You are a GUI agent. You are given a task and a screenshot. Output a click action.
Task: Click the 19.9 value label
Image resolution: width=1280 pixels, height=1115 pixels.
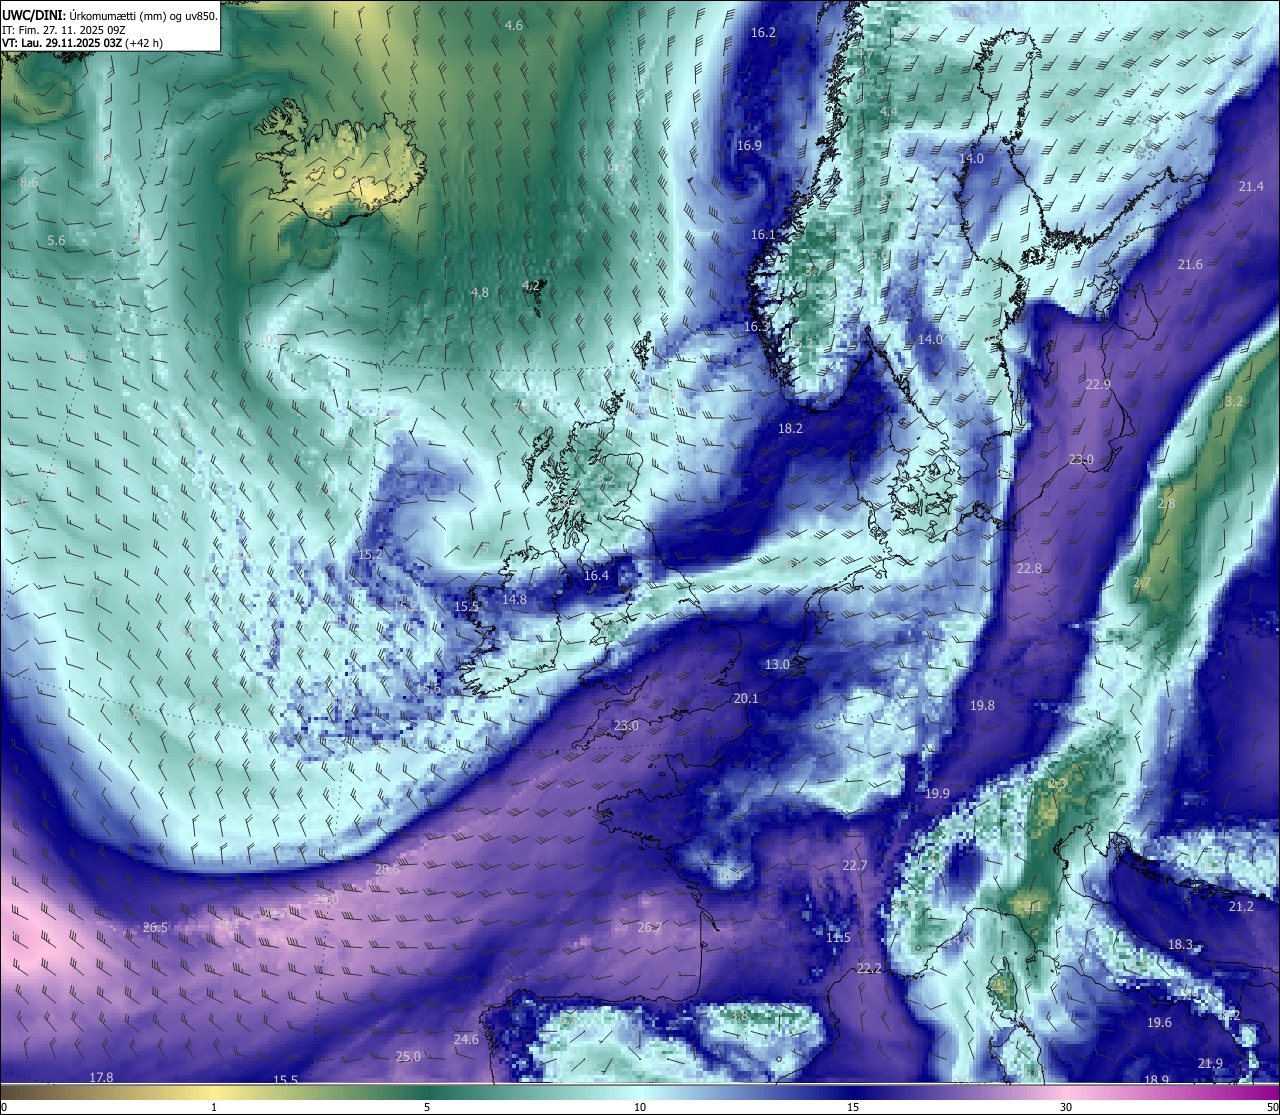click(937, 793)
